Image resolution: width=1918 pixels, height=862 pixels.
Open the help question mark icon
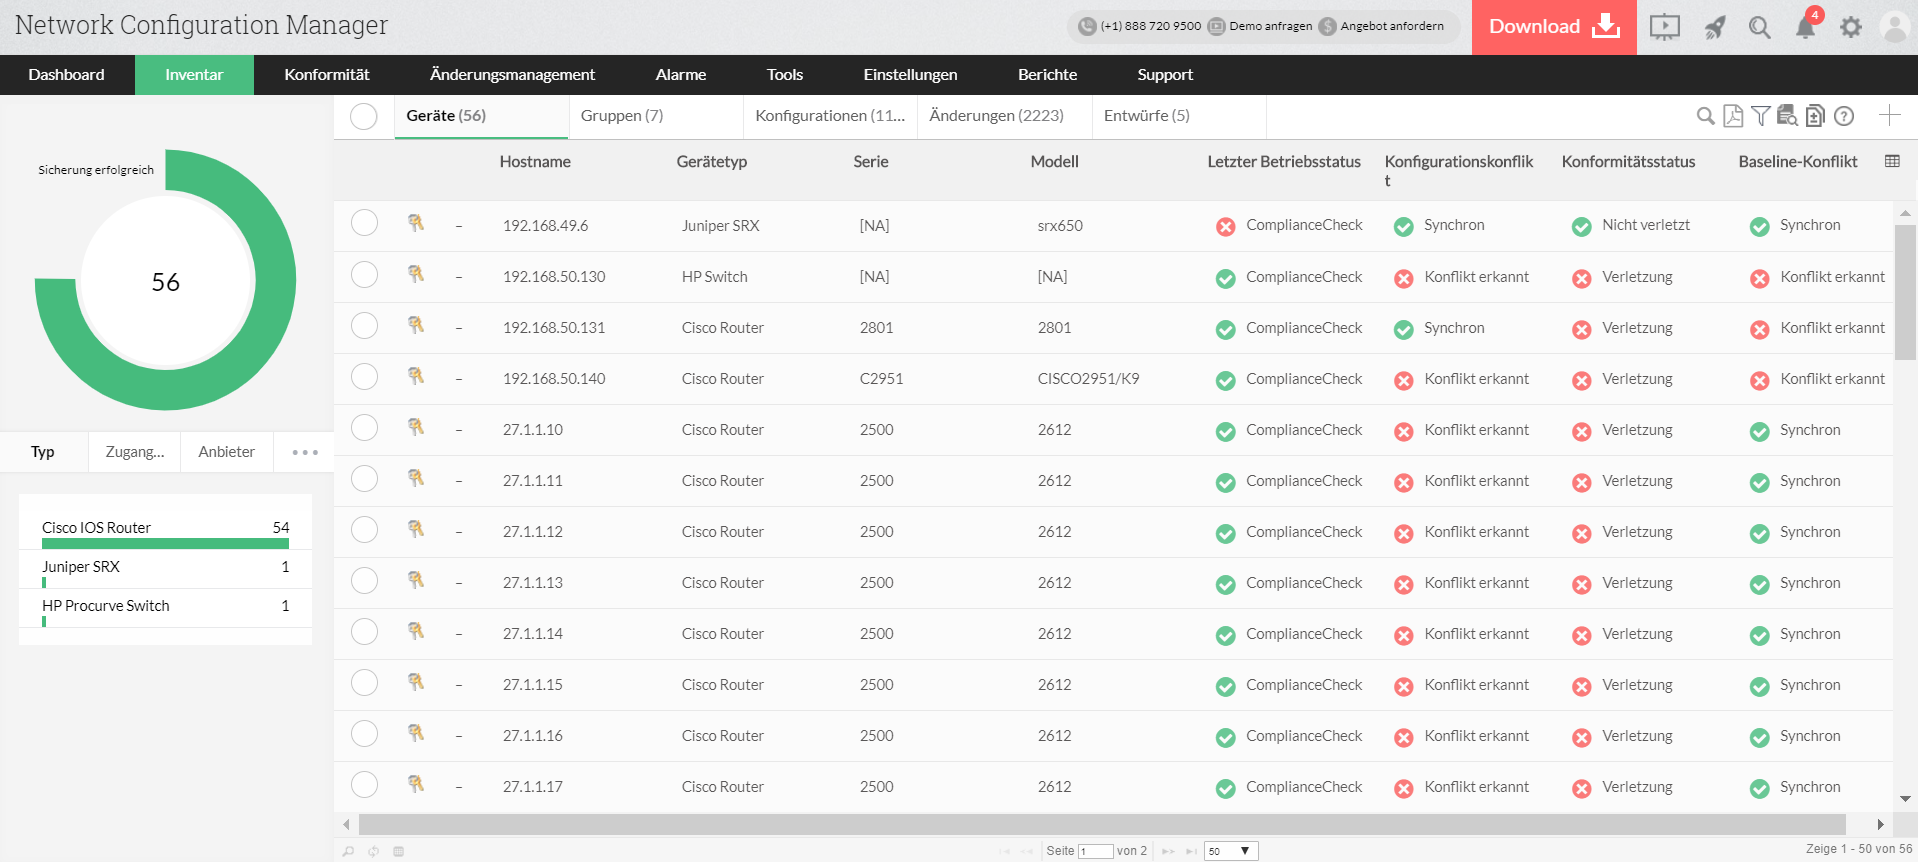pos(1844,116)
